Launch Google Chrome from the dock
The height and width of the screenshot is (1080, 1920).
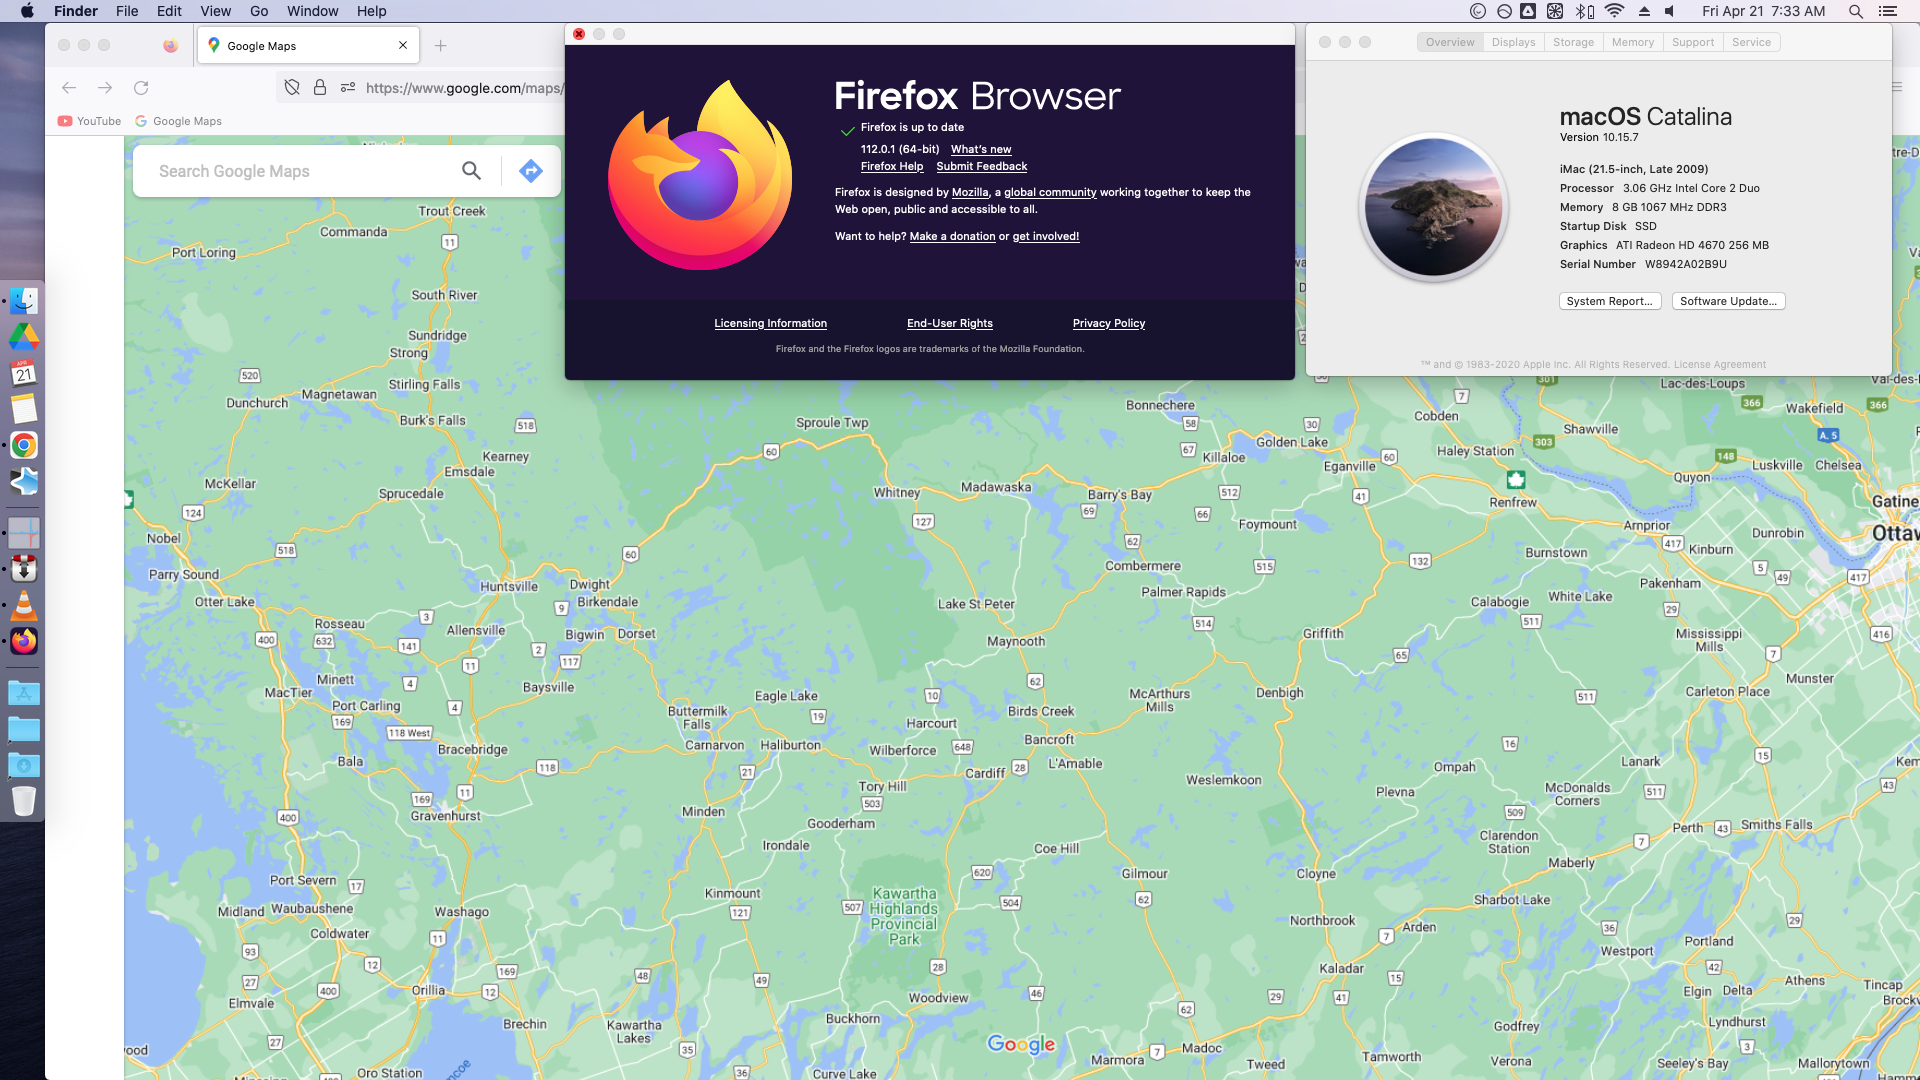click(24, 445)
